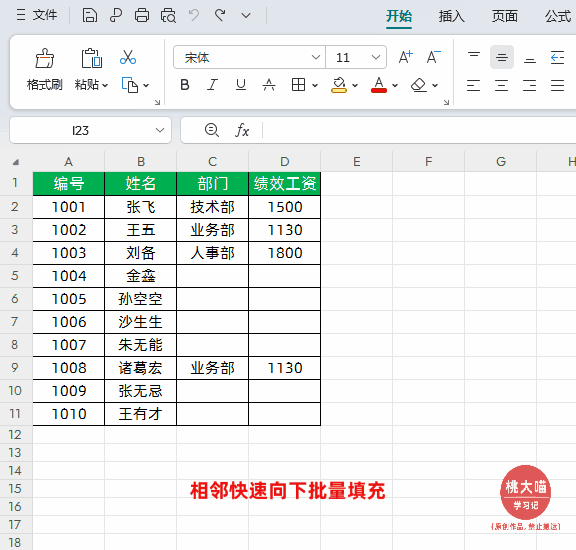Expand the Borders dropdown arrow
Viewport: 576px width, 550px height.
pyautogui.click(x=315, y=86)
